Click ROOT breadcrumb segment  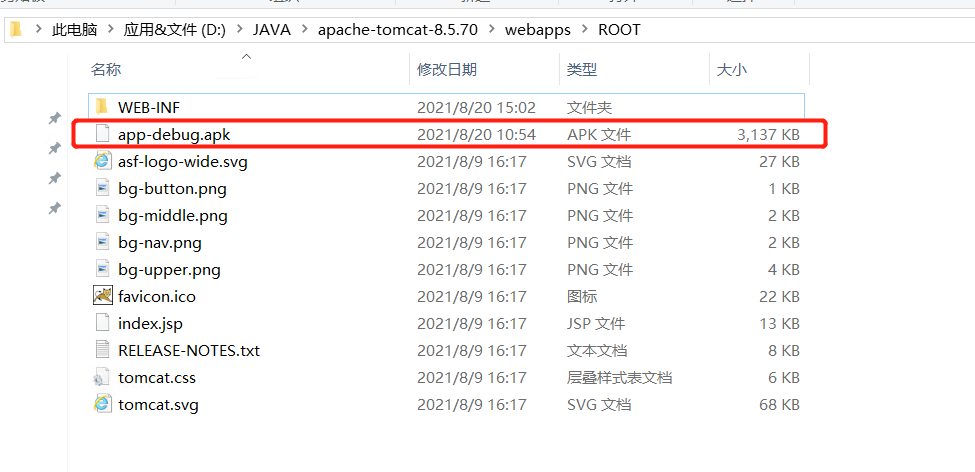pyautogui.click(x=619, y=30)
